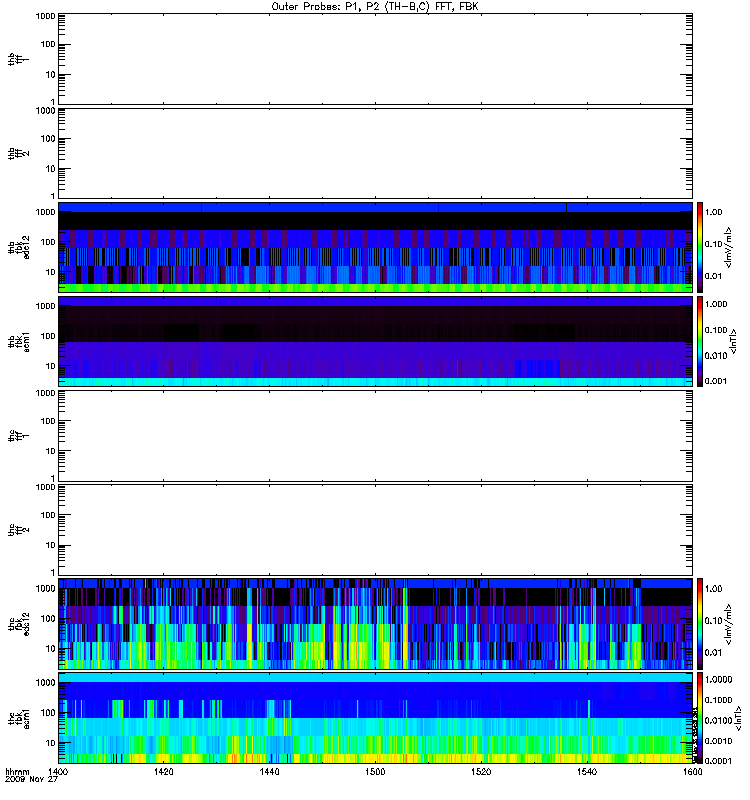This screenshot has height=800, width=750.
Task: Click the "0.0100" color bar value
Action: coord(718,720)
